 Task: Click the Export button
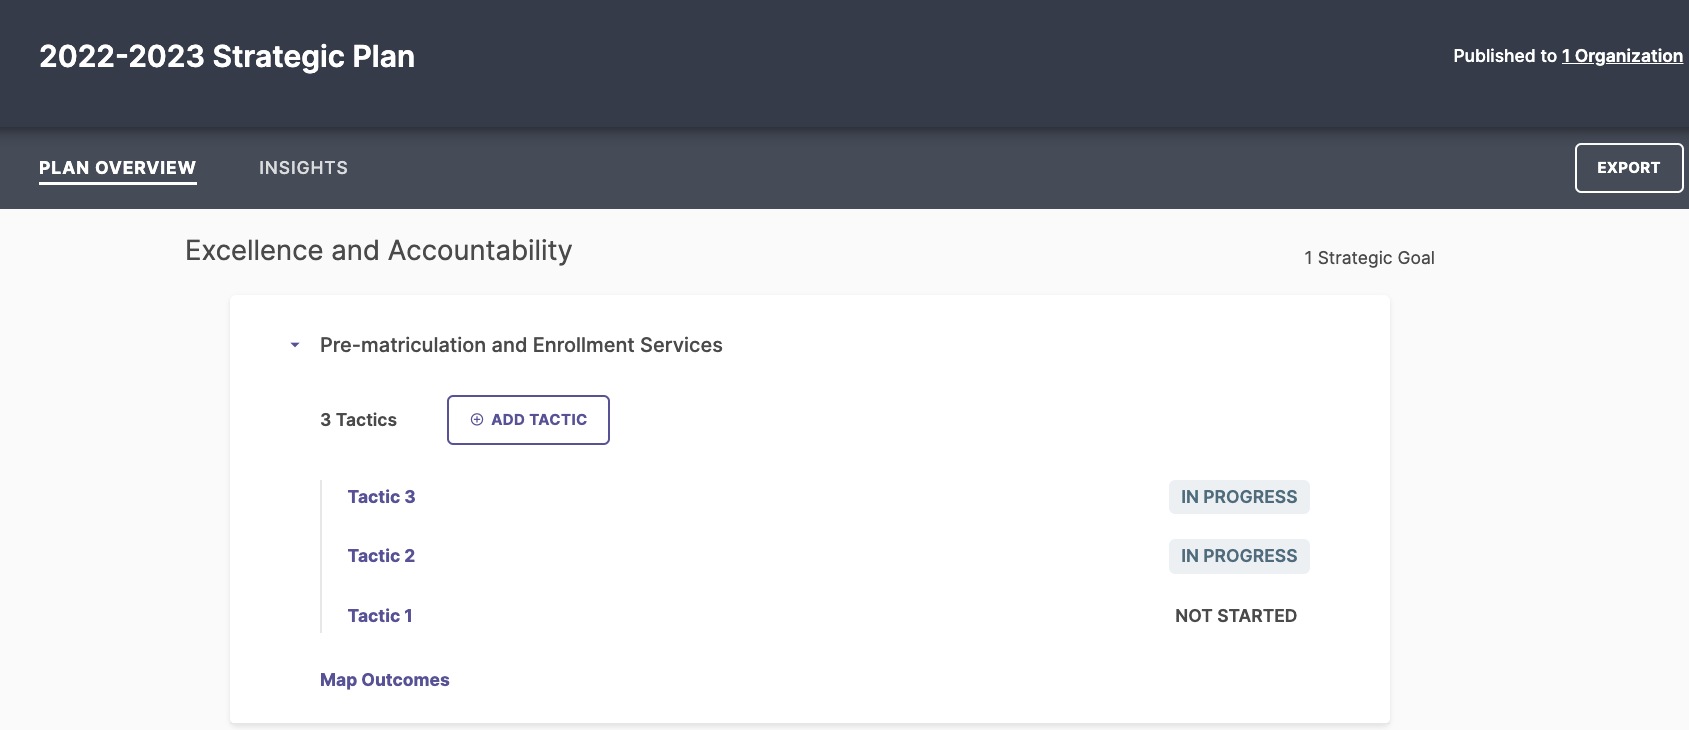click(x=1629, y=168)
